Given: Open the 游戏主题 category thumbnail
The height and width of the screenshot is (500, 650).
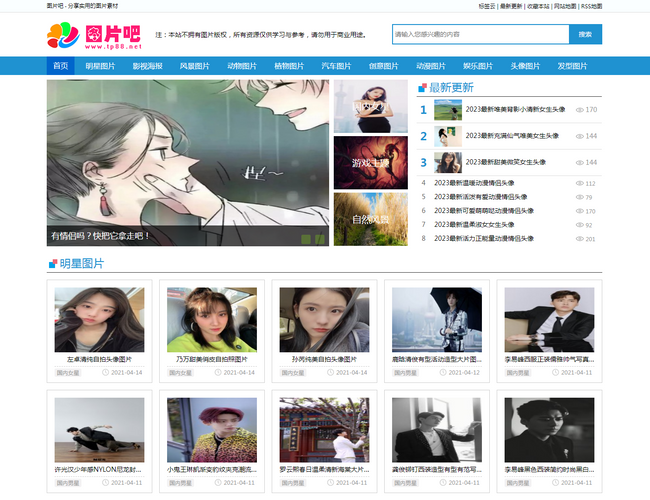Looking at the screenshot, I should [x=370, y=162].
